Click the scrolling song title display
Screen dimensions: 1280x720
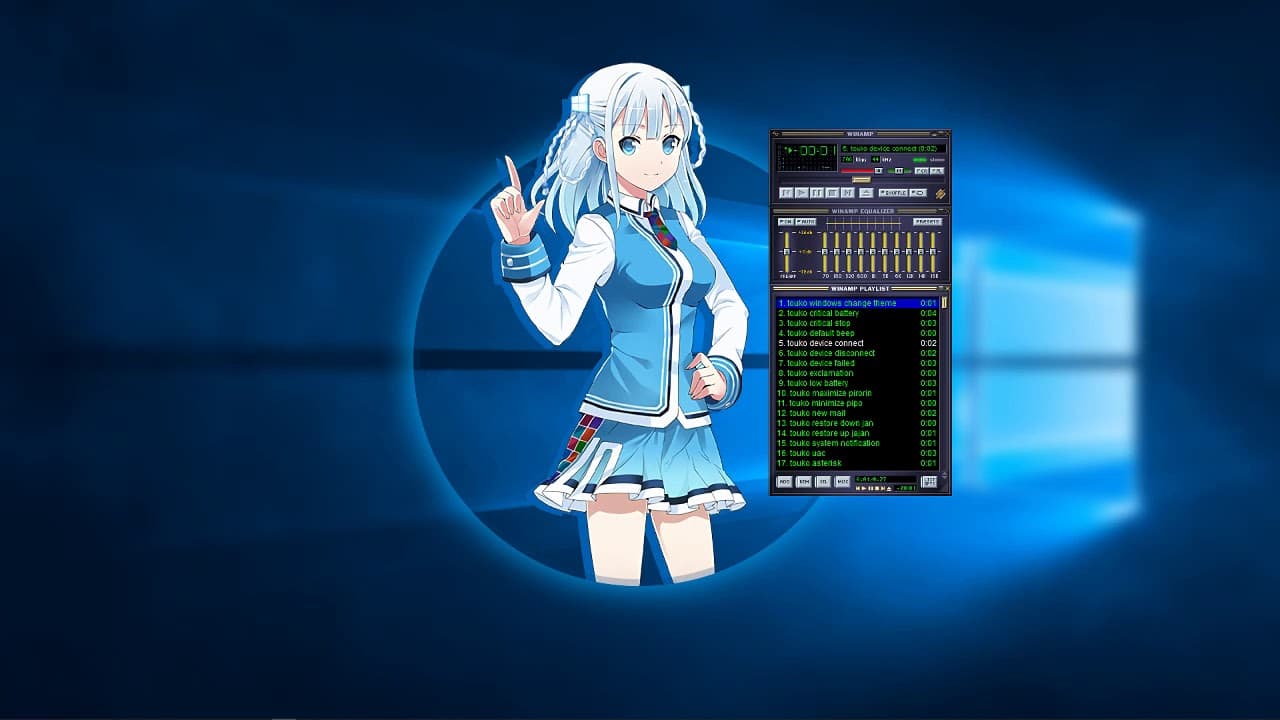[x=893, y=149]
